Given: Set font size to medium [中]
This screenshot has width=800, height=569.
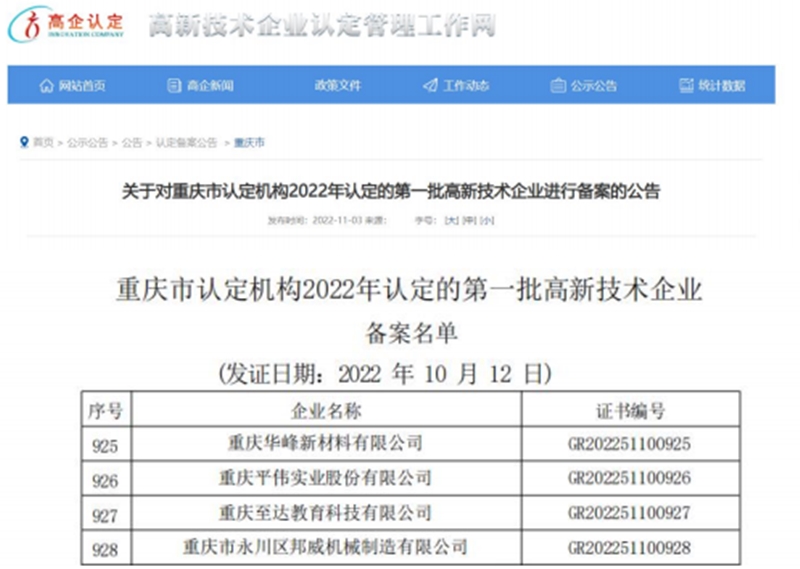Looking at the screenshot, I should [x=468, y=220].
